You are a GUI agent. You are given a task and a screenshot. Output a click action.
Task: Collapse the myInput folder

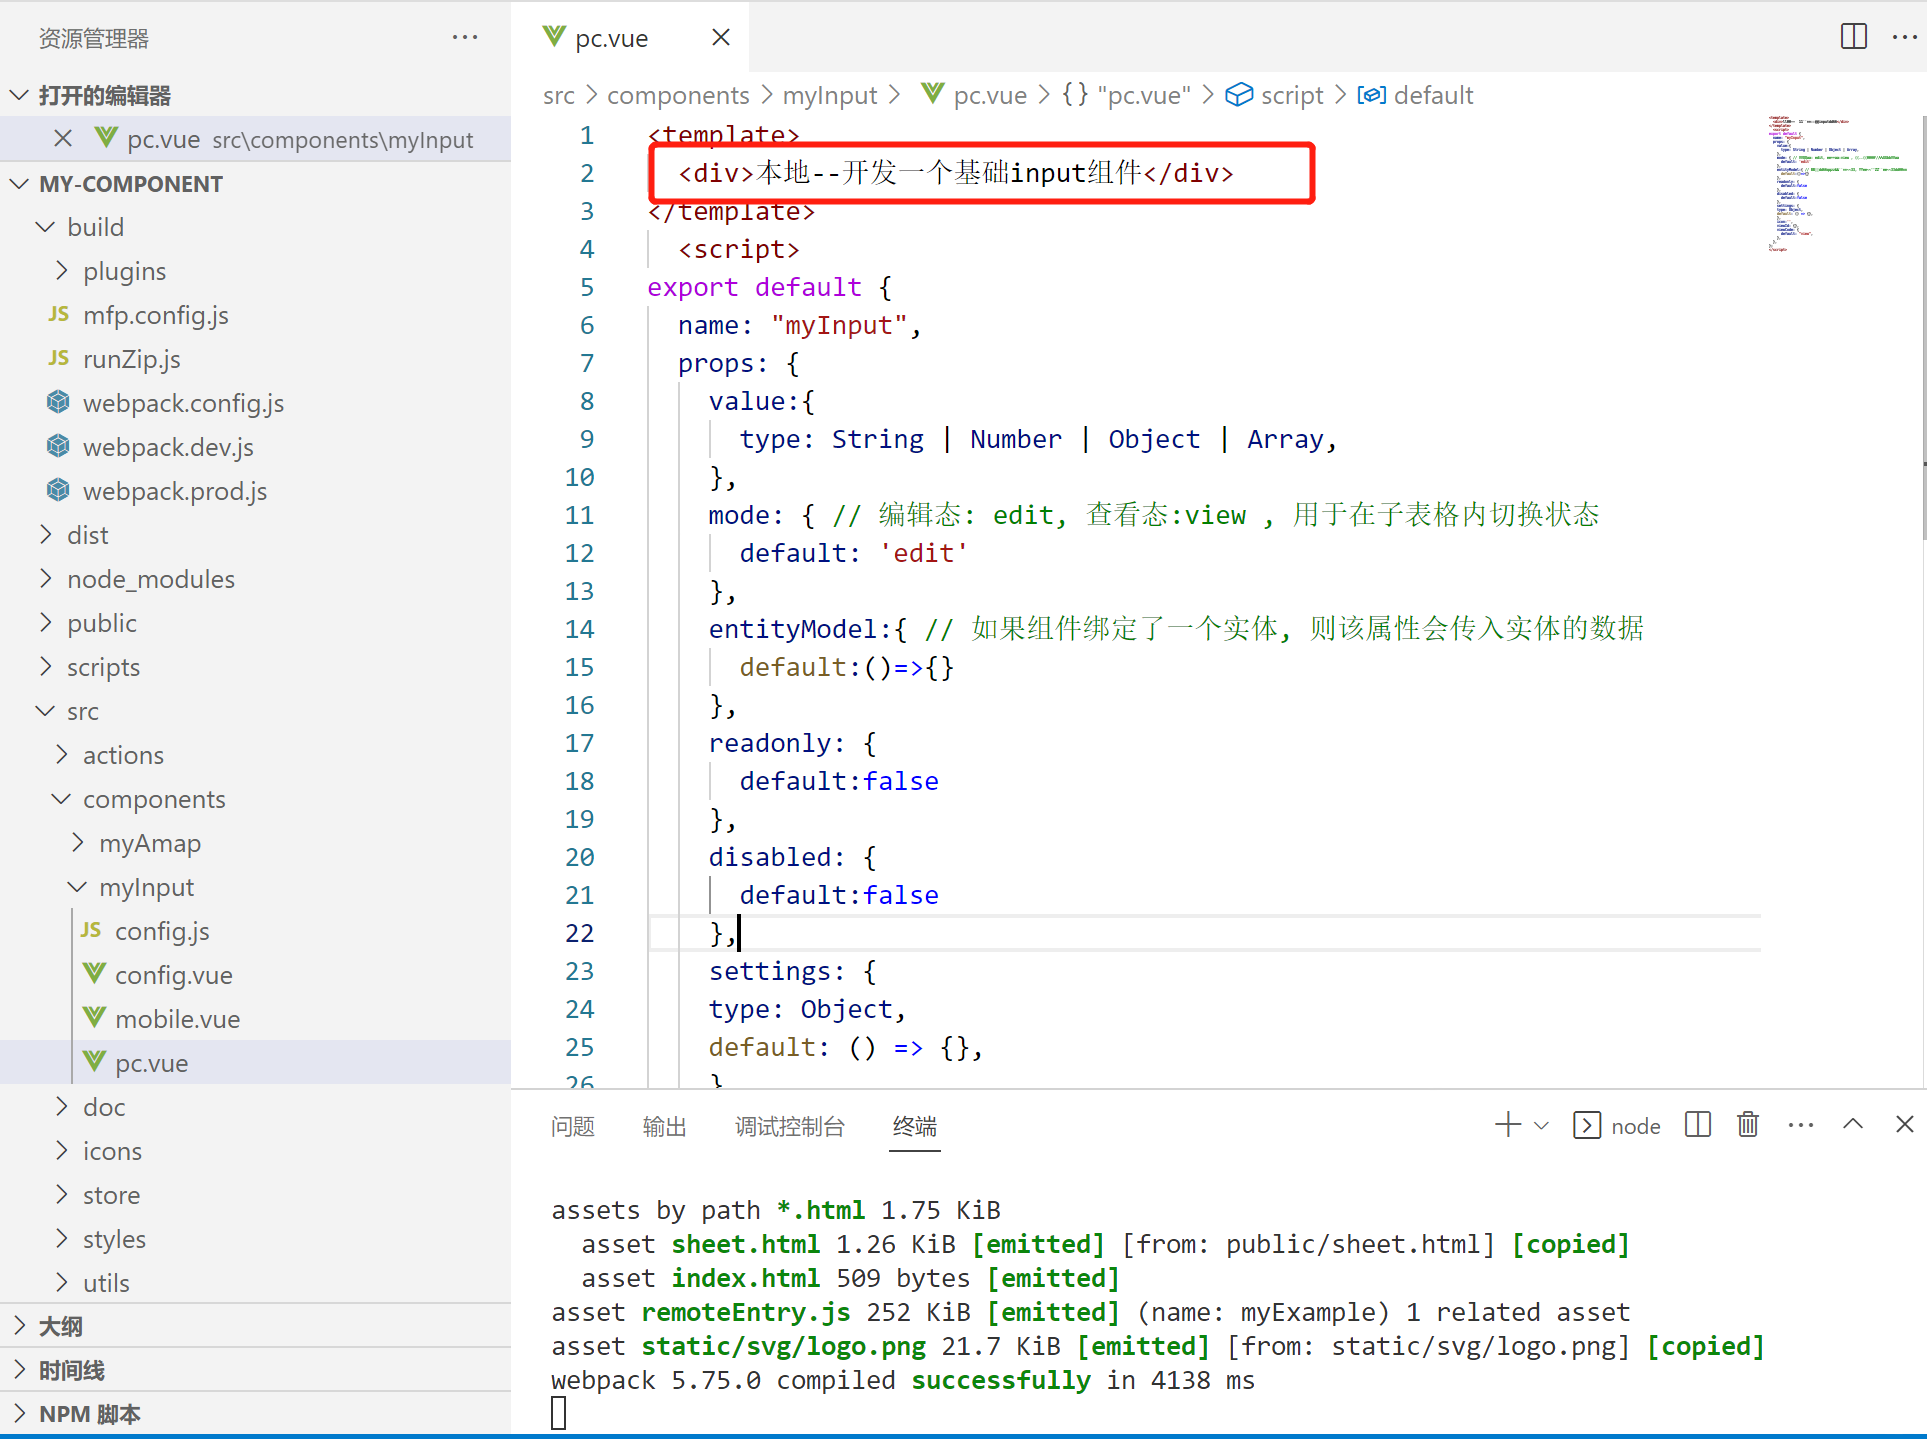point(78,887)
